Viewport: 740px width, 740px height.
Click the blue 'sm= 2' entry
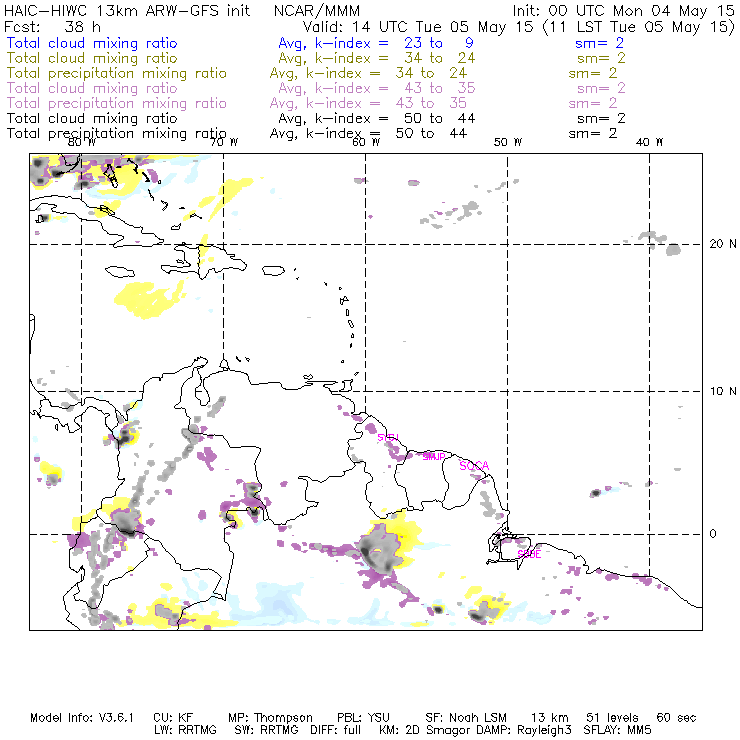click(599, 43)
